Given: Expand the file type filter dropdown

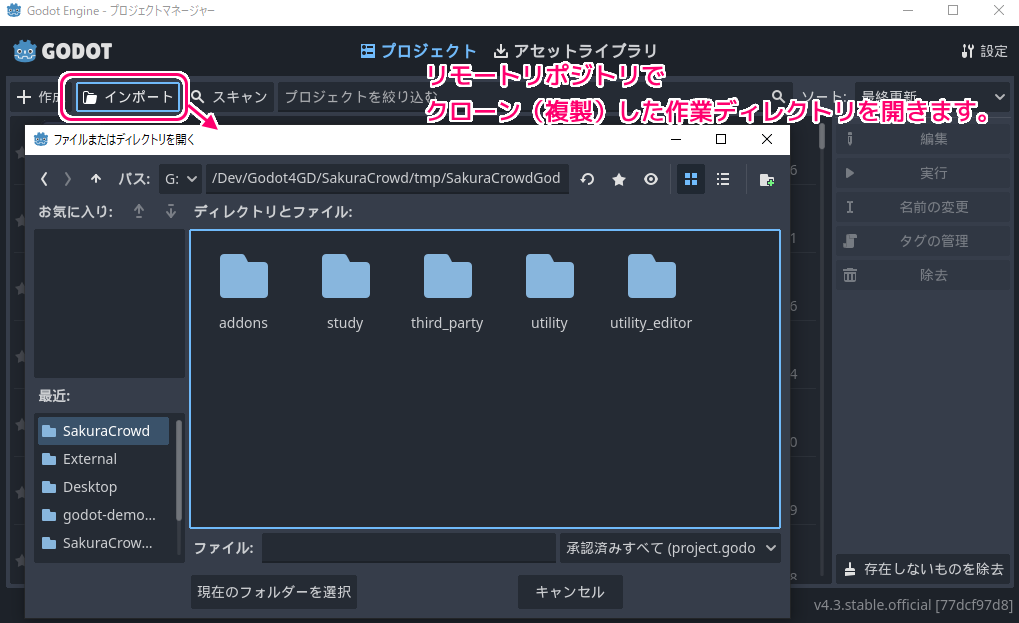Looking at the screenshot, I should point(669,547).
